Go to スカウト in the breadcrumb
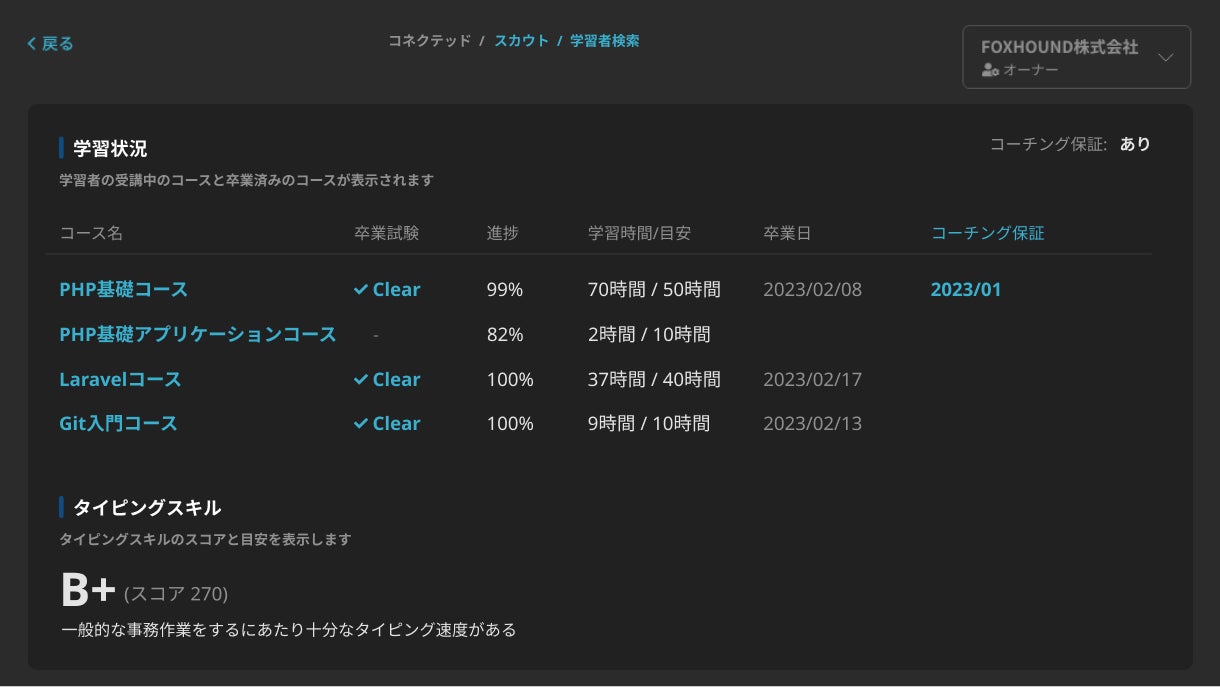Viewport: 1220px width, 687px height. tap(521, 41)
